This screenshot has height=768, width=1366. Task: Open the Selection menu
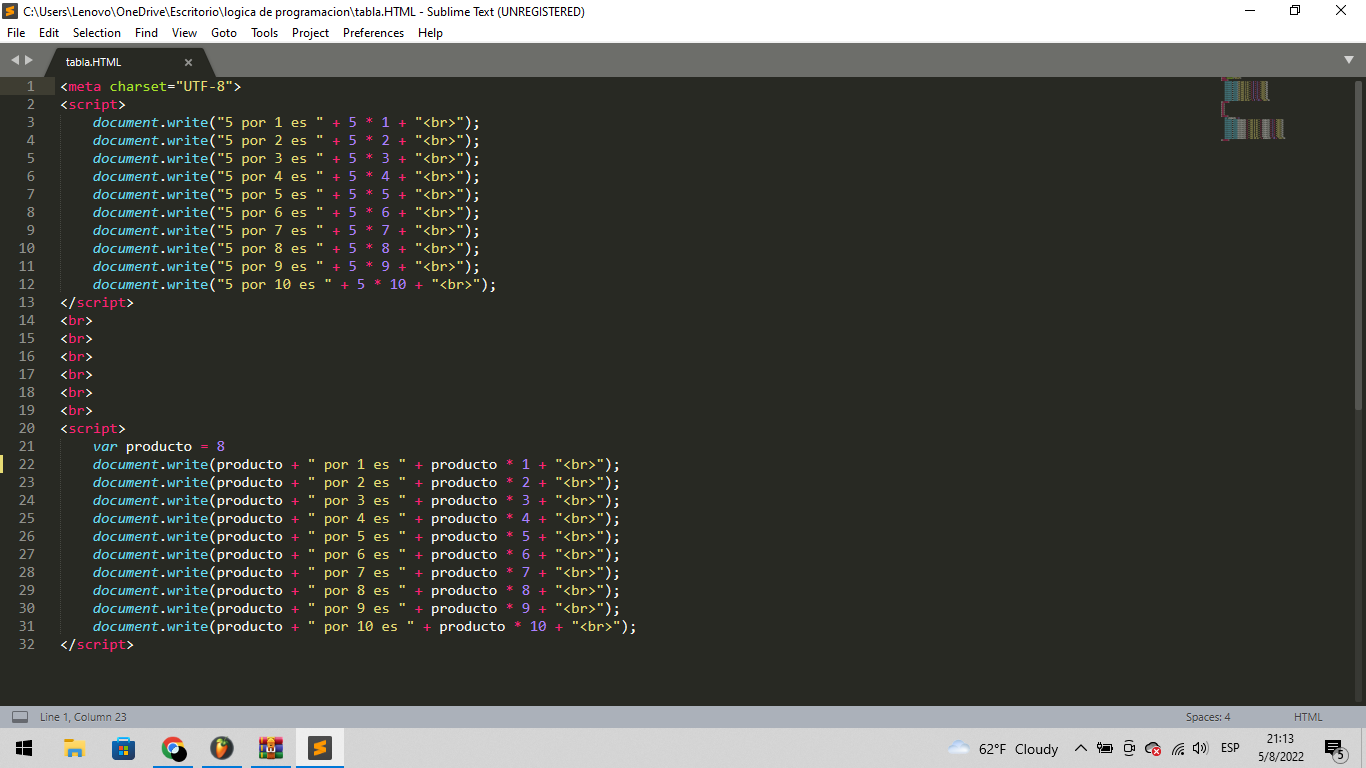[97, 33]
